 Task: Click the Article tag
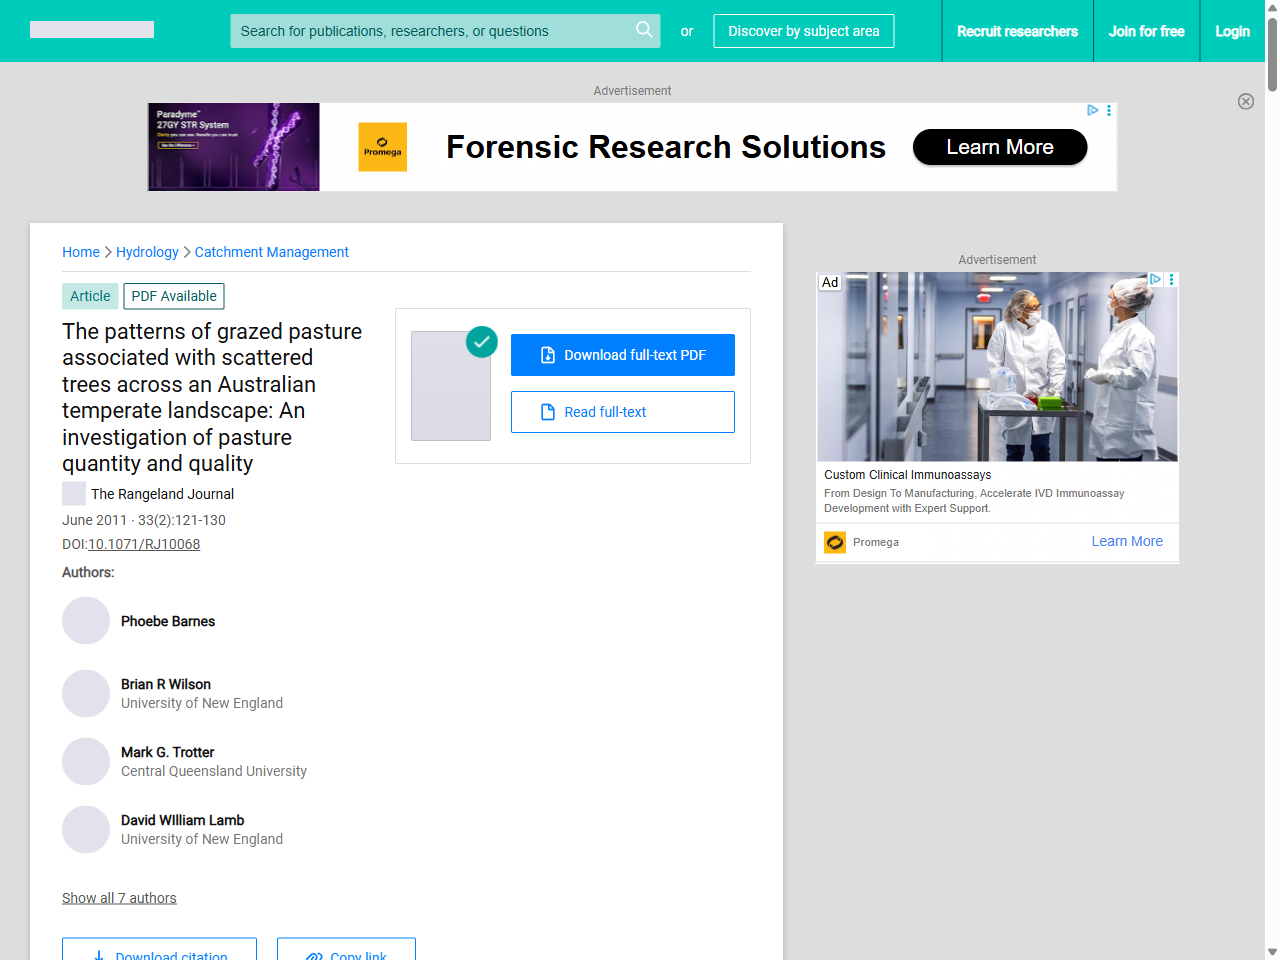90,296
